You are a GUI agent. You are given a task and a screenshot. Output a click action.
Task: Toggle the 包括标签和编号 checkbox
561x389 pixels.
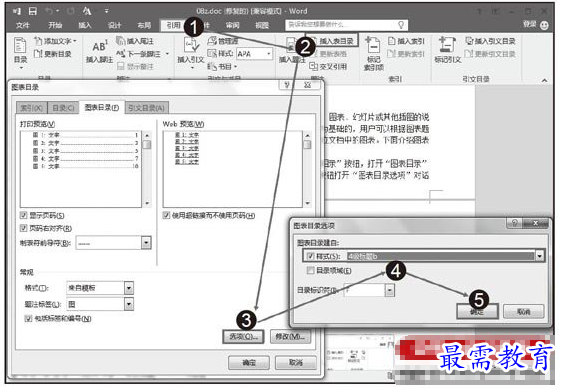[x=28, y=319]
